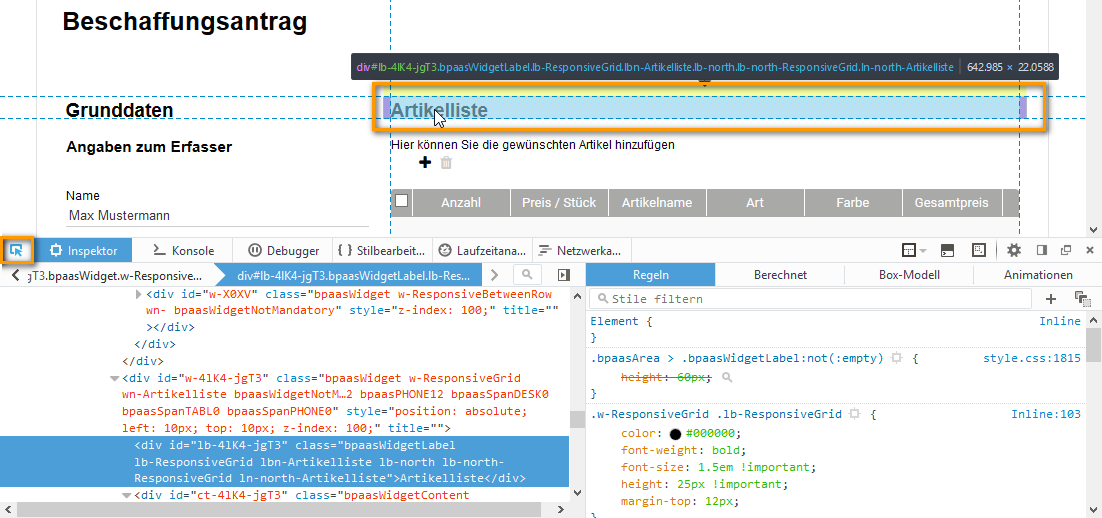Activate the element picker tool

point(17,250)
